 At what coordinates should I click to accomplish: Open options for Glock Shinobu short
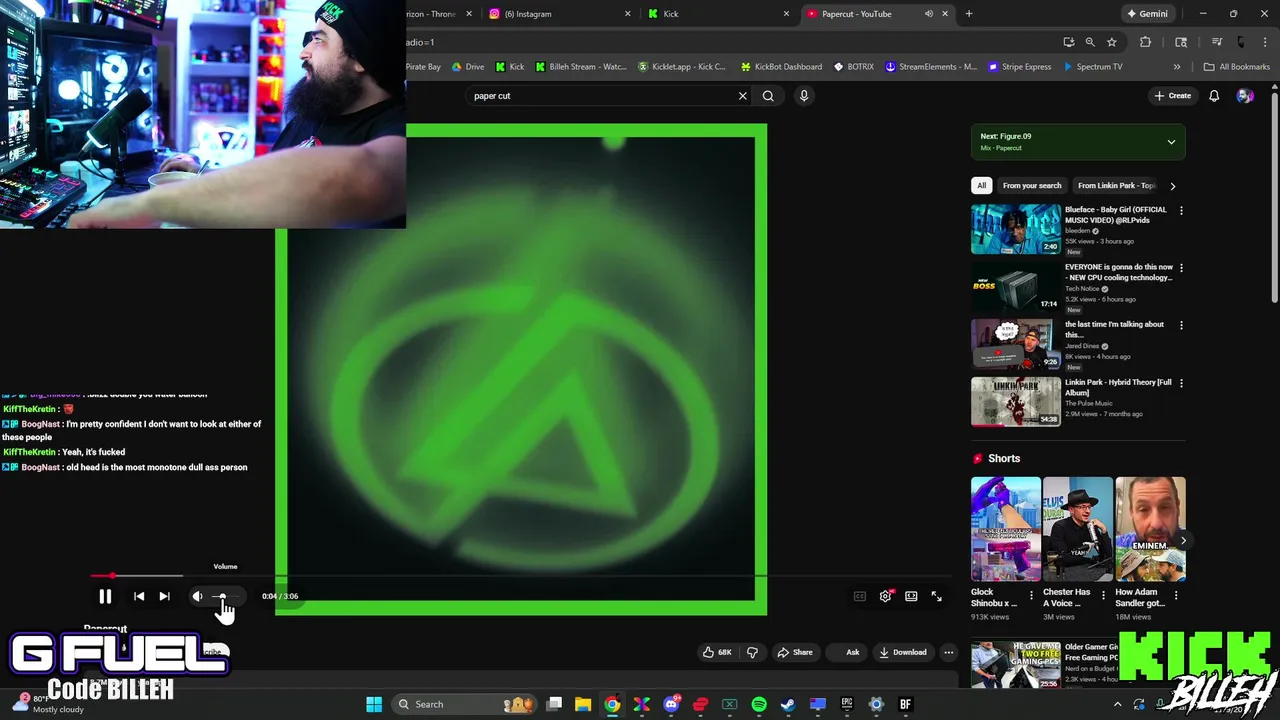[x=1031, y=595]
